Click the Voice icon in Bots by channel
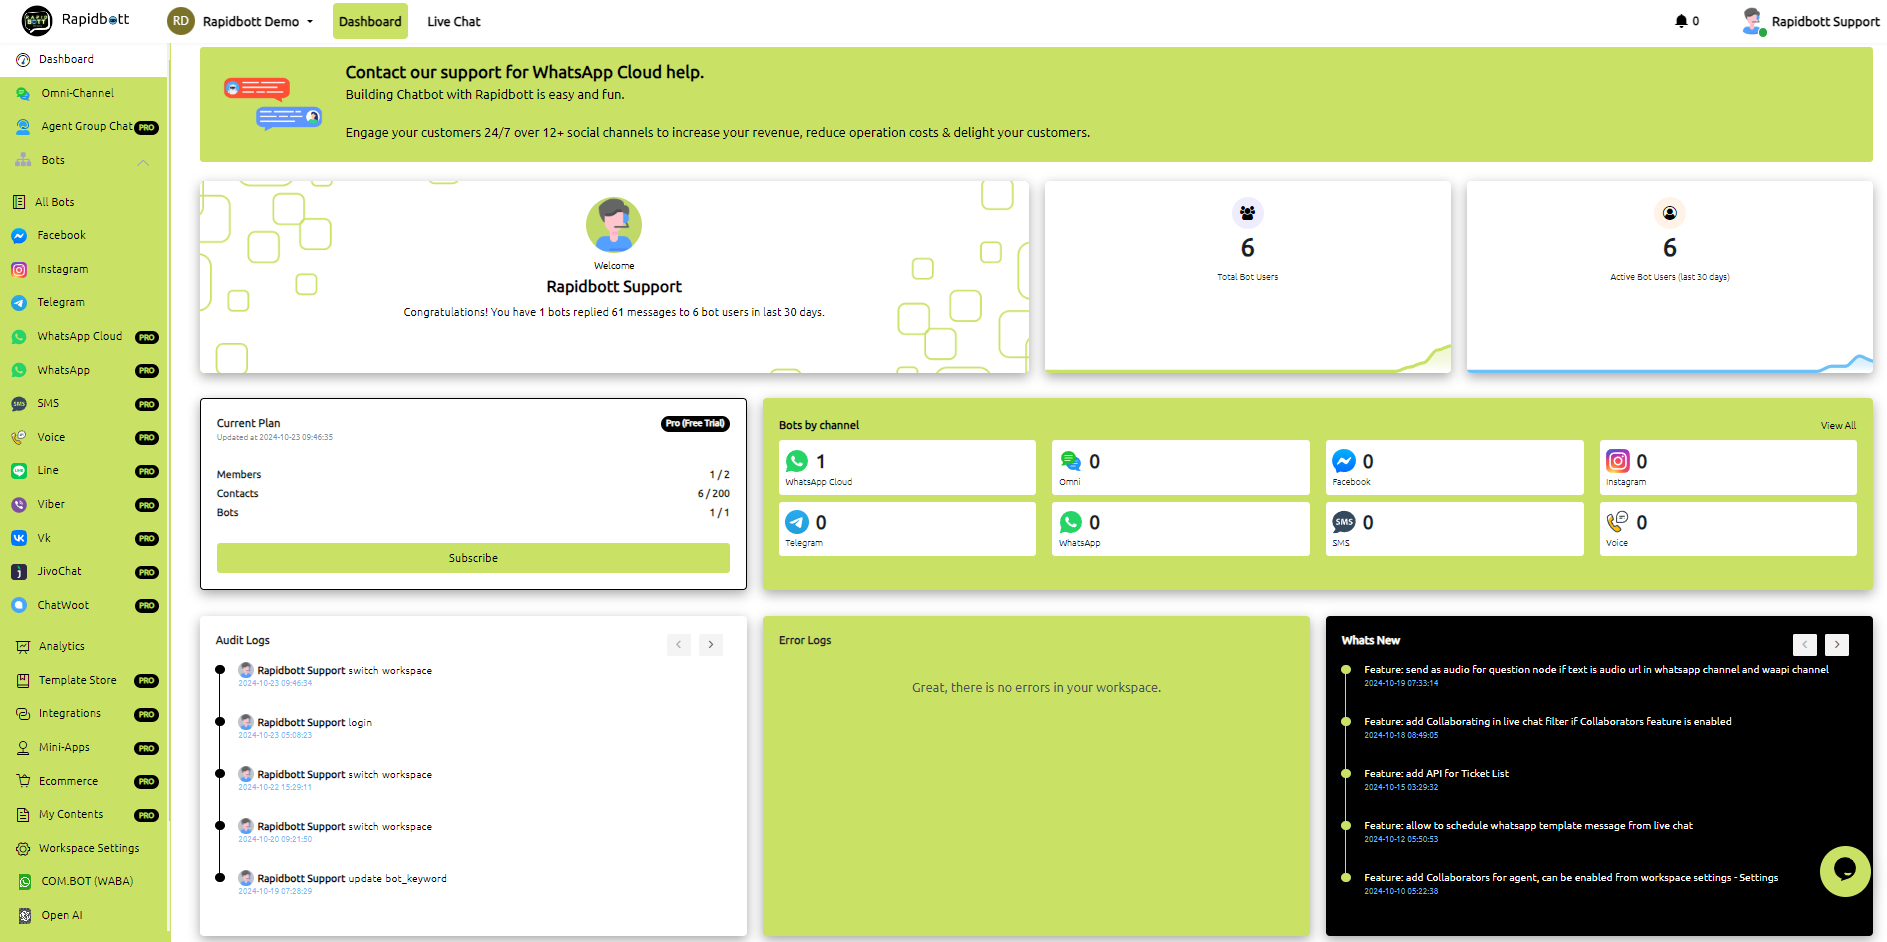This screenshot has width=1887, height=942. tap(1618, 522)
